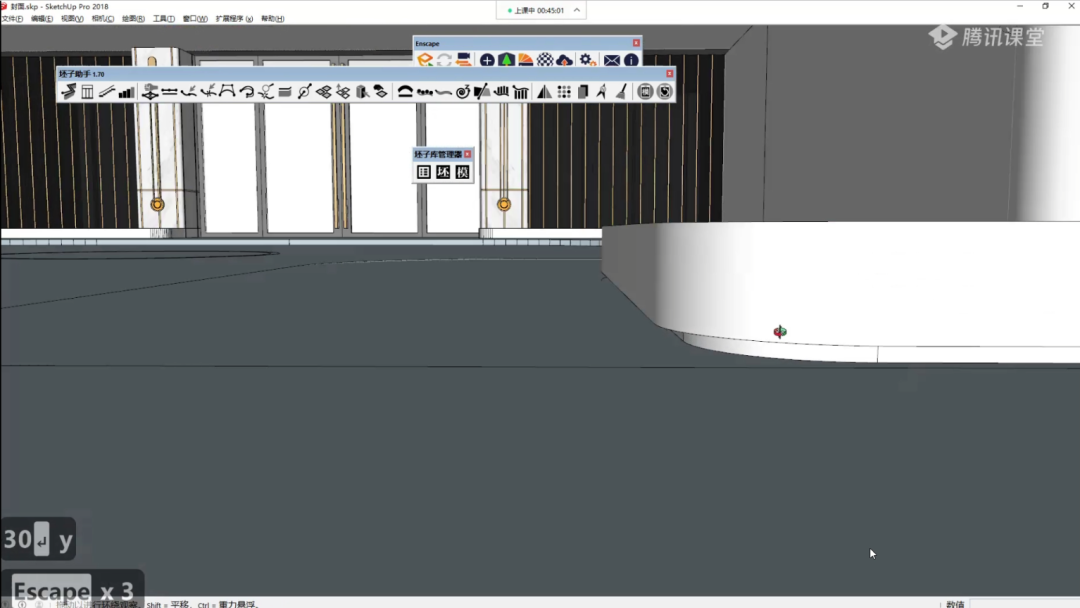Click Enscape live sync arrows icon
Image resolution: width=1080 pixels, height=608 pixels.
(444, 61)
